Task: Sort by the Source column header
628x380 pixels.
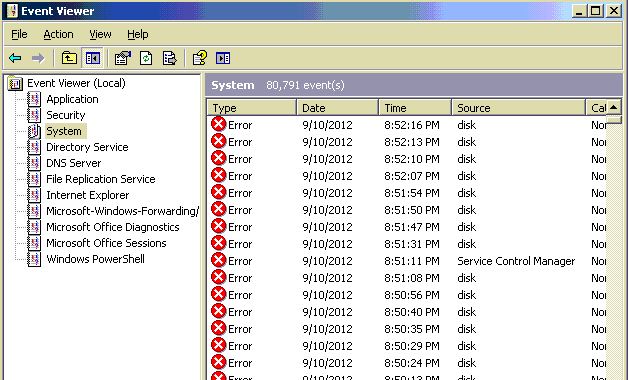Action: [519, 108]
